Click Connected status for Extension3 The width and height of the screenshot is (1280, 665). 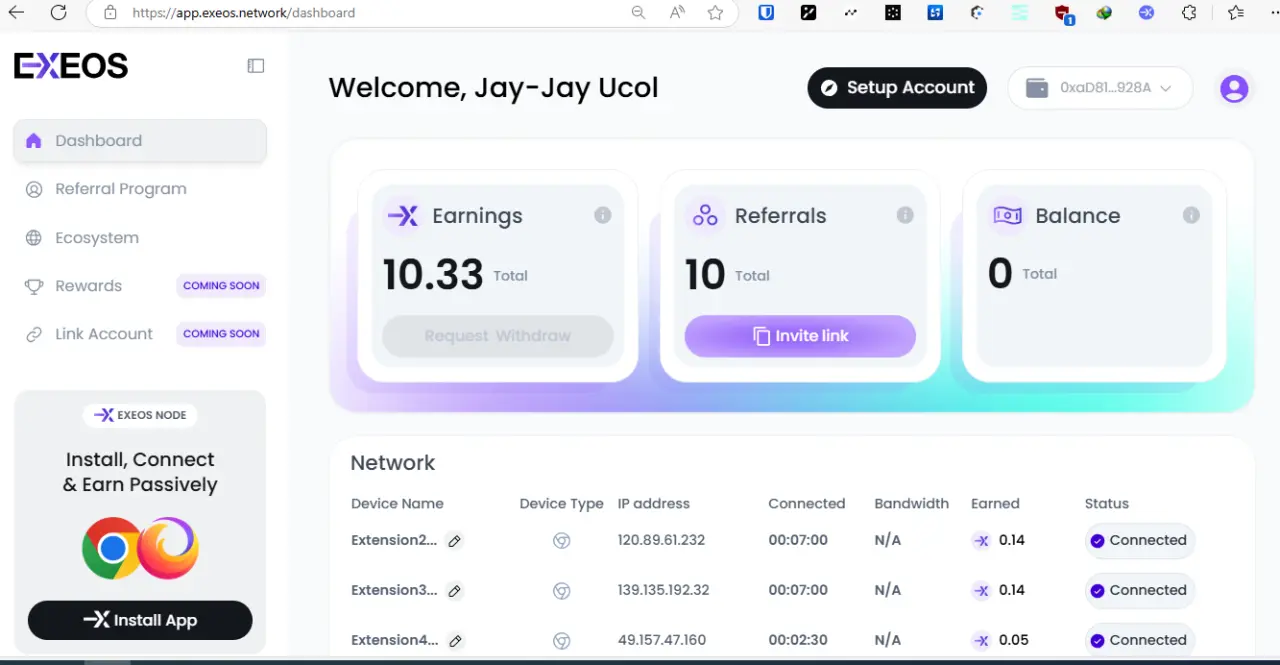[1139, 591]
